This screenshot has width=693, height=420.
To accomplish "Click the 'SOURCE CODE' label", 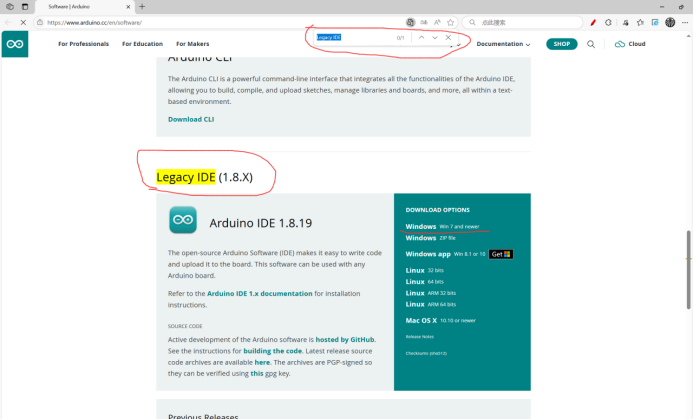I will [185, 326].
